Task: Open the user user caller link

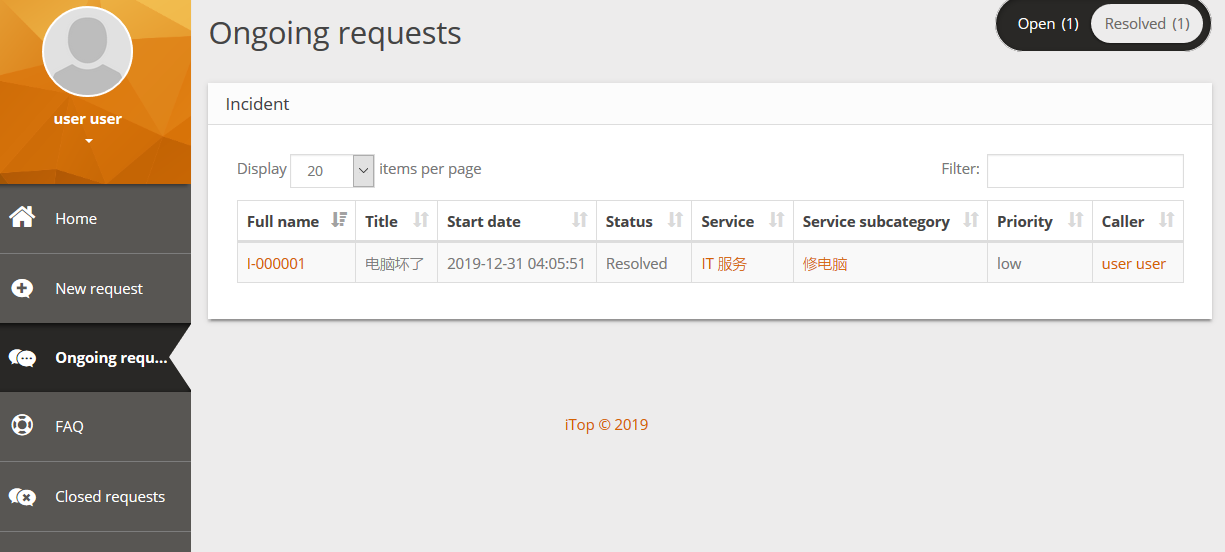Action: tap(1133, 264)
